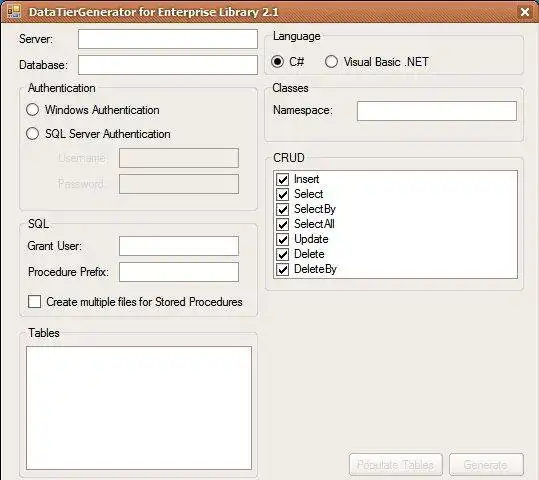Uncheck the Update CRUD option
This screenshot has height=480, width=539.
(283, 239)
